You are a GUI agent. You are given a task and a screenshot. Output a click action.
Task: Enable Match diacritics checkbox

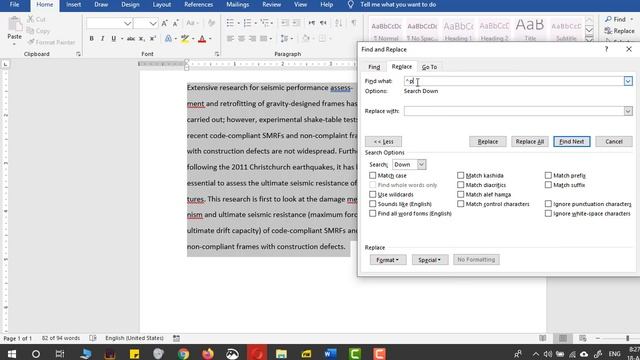click(x=460, y=185)
